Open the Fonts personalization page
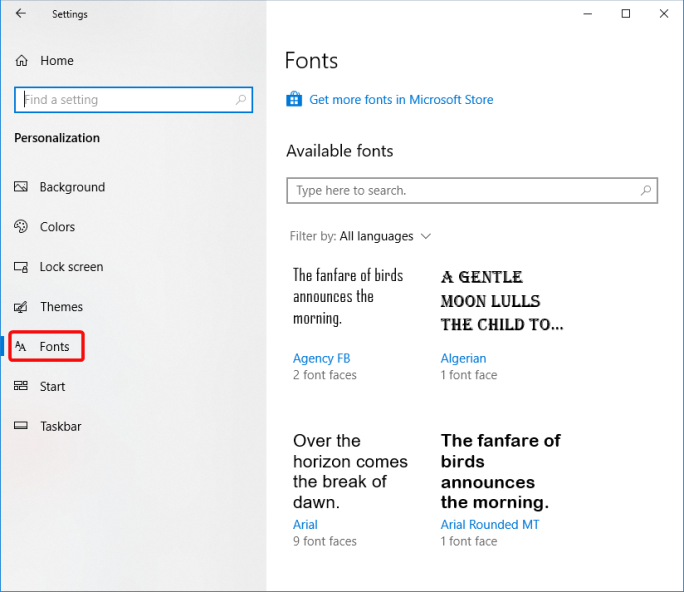This screenshot has height=592, width=684. tap(54, 347)
